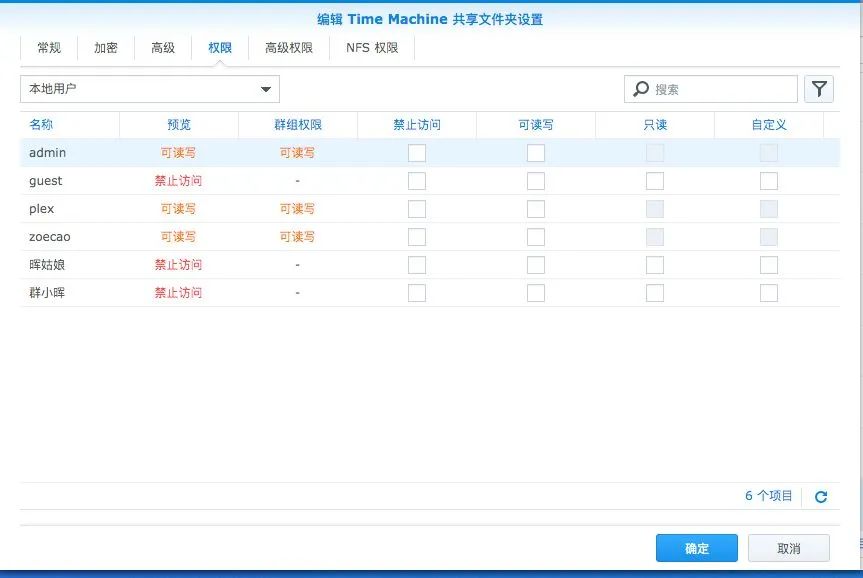
Task: Check 禁止访问 for 晖姑娘
Action: click(417, 265)
